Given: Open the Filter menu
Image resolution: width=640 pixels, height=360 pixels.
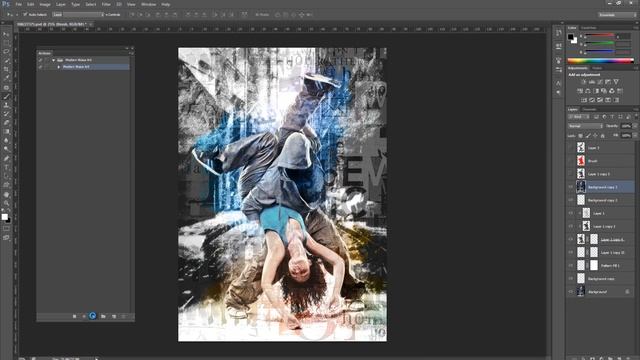Looking at the screenshot, I should (x=106, y=4).
